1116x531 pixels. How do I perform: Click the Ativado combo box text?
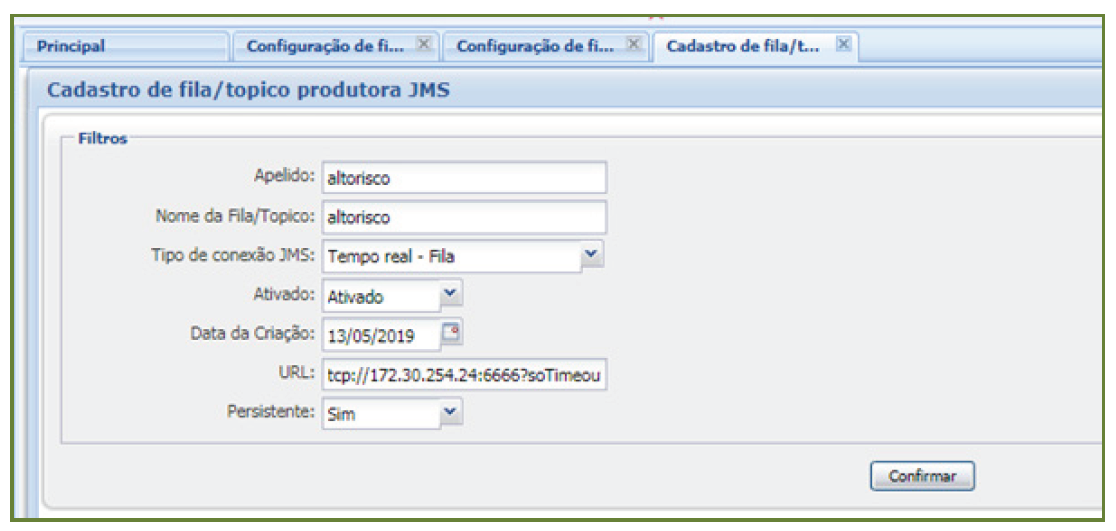[x=380, y=296]
